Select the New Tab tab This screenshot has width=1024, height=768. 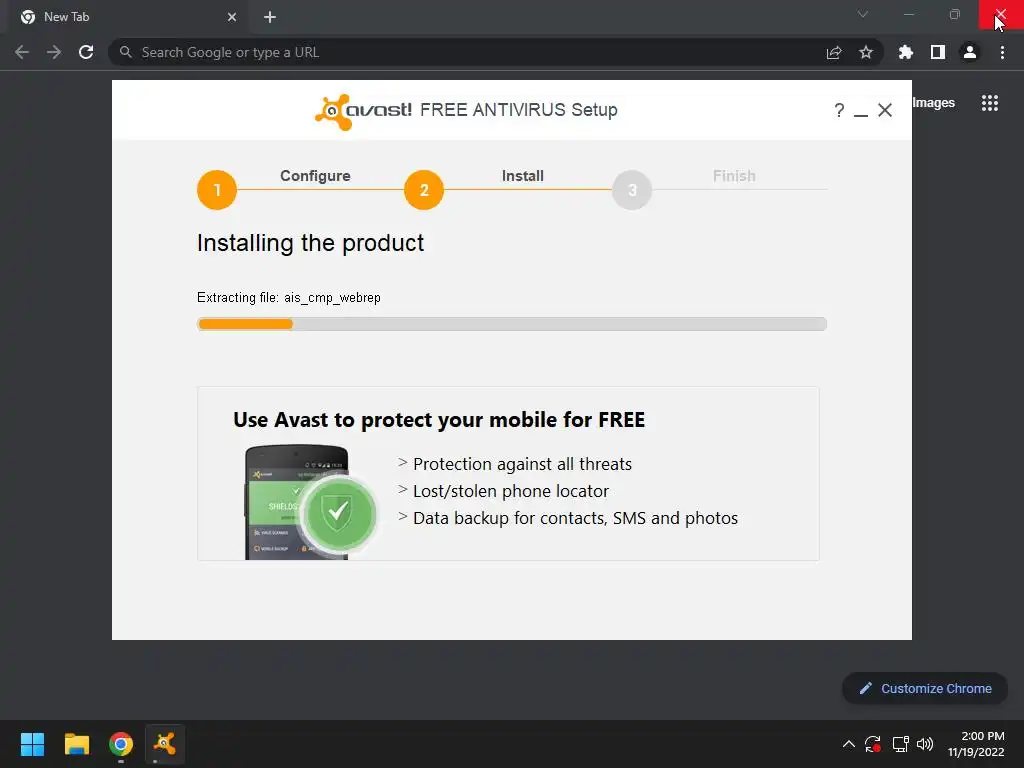[127, 17]
